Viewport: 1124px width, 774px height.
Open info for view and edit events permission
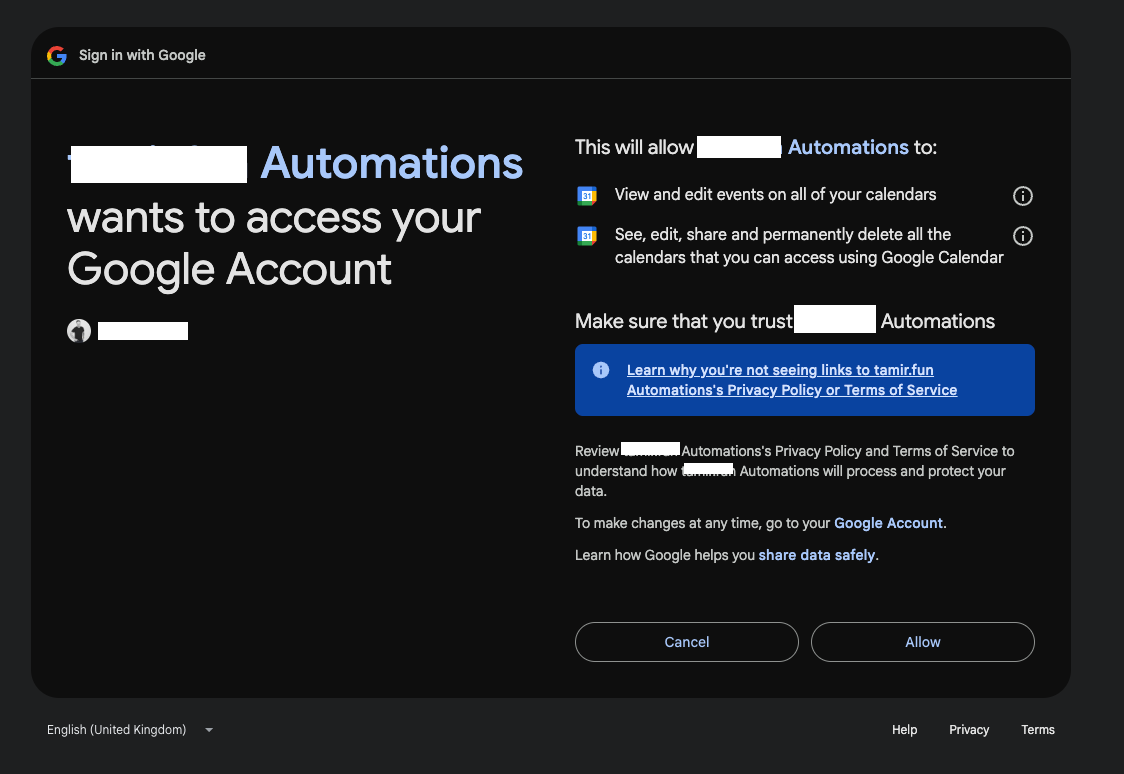pos(1022,196)
